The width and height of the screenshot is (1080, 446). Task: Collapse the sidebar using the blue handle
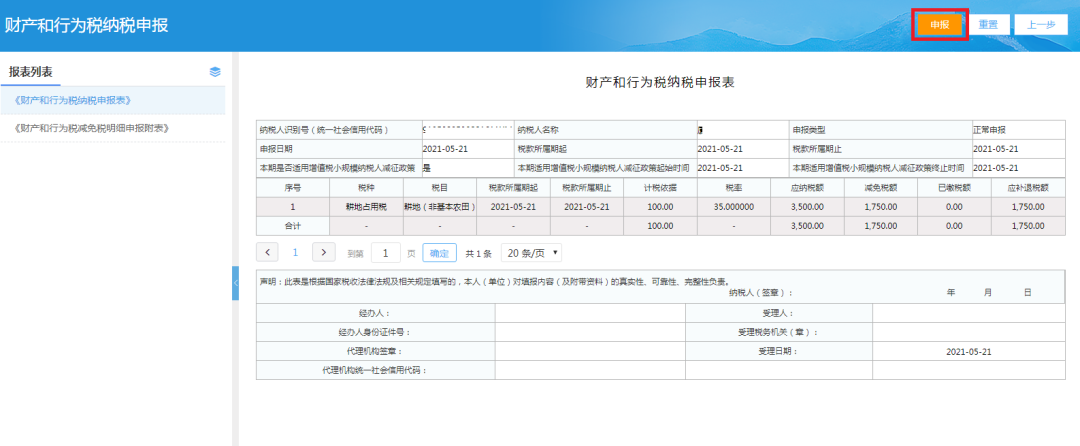pos(235,283)
